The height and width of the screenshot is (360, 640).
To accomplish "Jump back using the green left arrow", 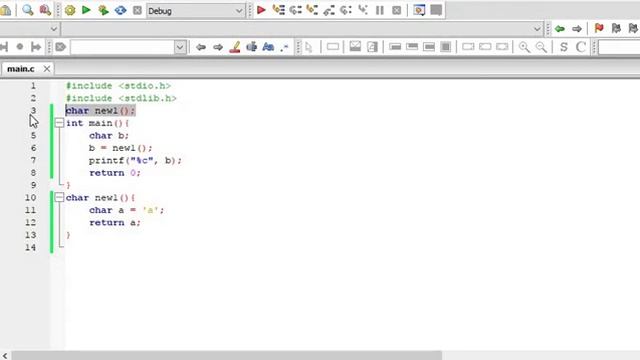I will point(560,29).
